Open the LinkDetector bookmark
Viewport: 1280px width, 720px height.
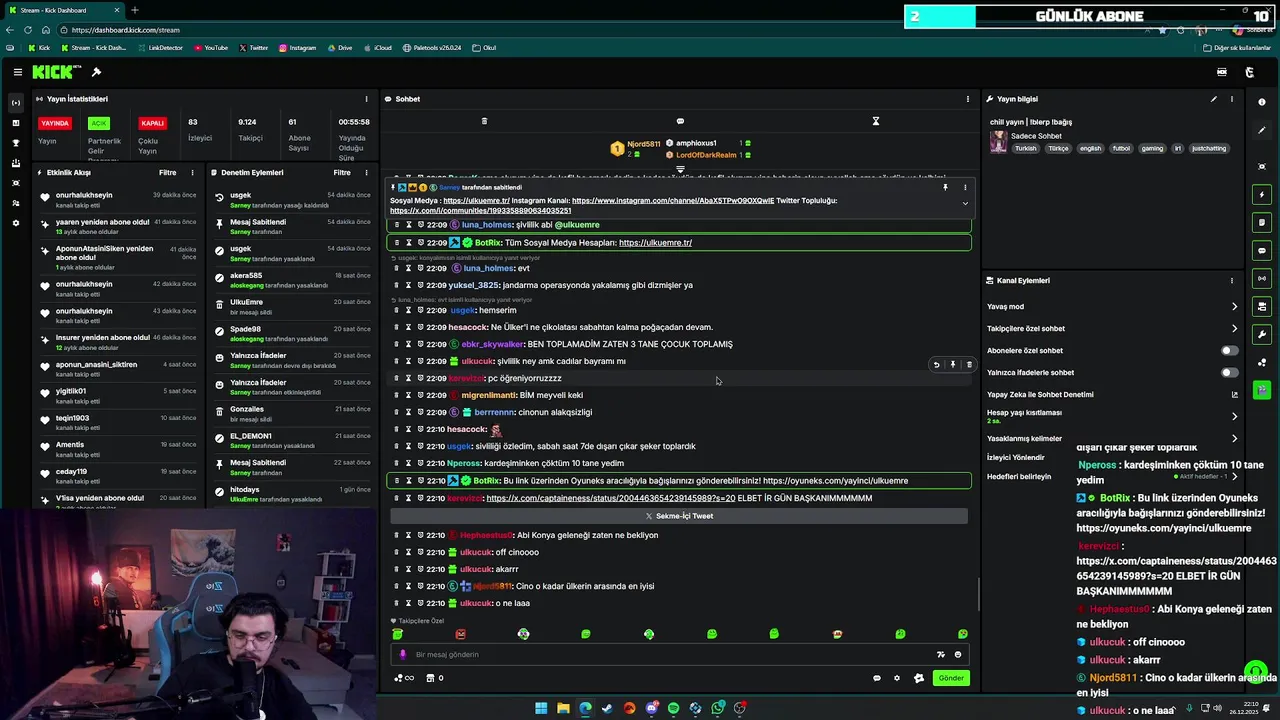click(160, 48)
